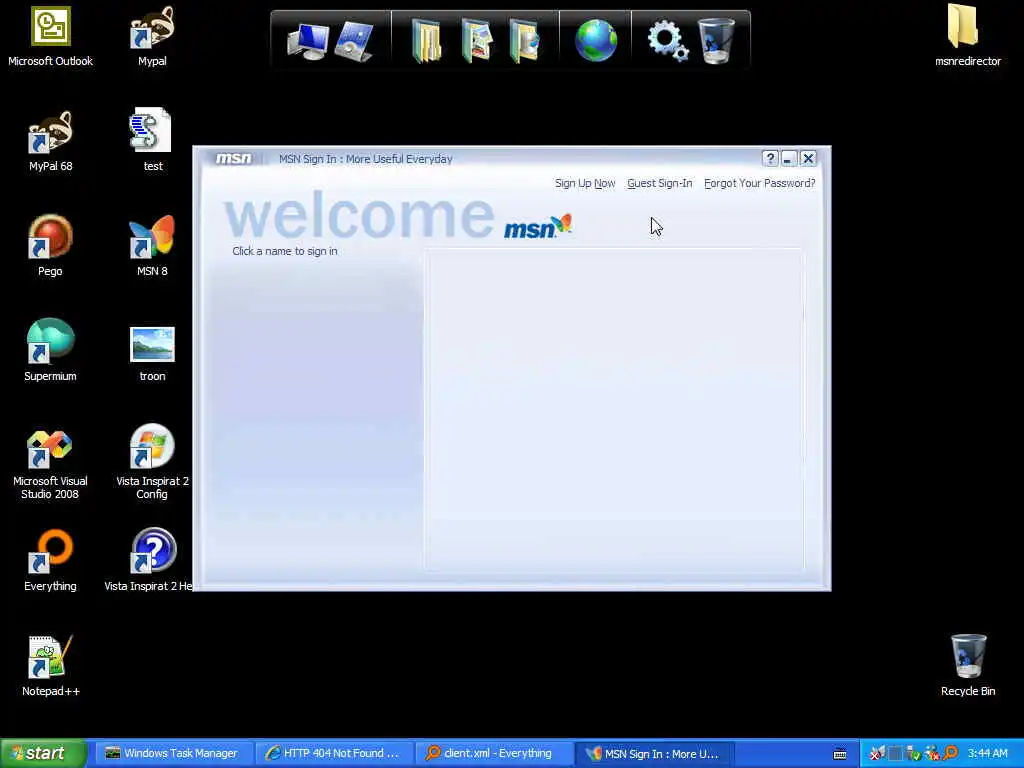Image resolution: width=1024 pixels, height=768 pixels.
Task: Click the MSN logo in window title bar
Action: coord(233,159)
